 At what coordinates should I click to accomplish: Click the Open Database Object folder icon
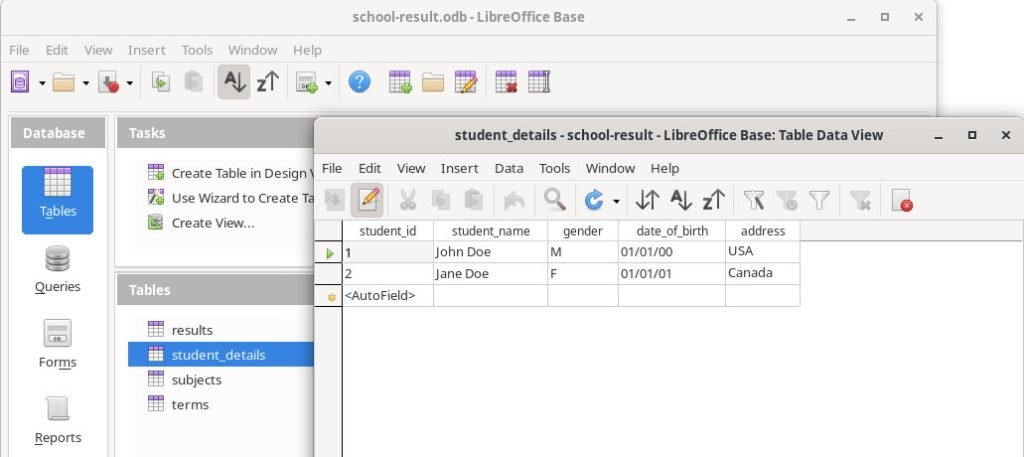(432, 82)
